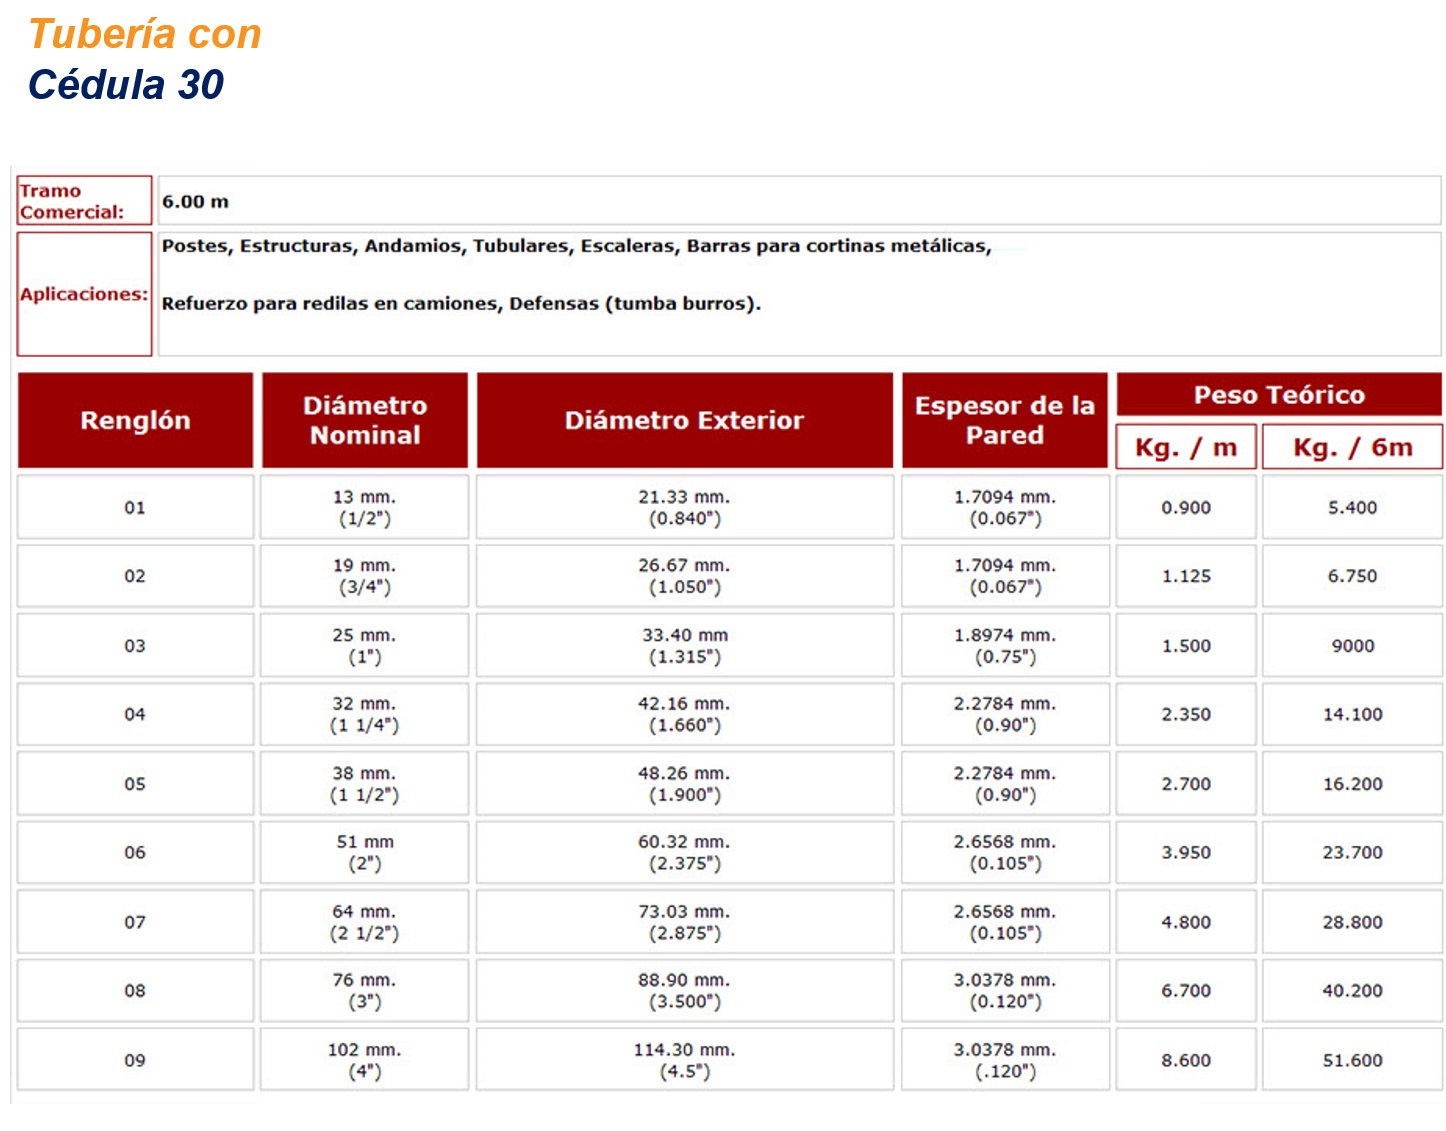Click row 01 renglón cell
Screen dimensions: 1446x1131
(135, 508)
